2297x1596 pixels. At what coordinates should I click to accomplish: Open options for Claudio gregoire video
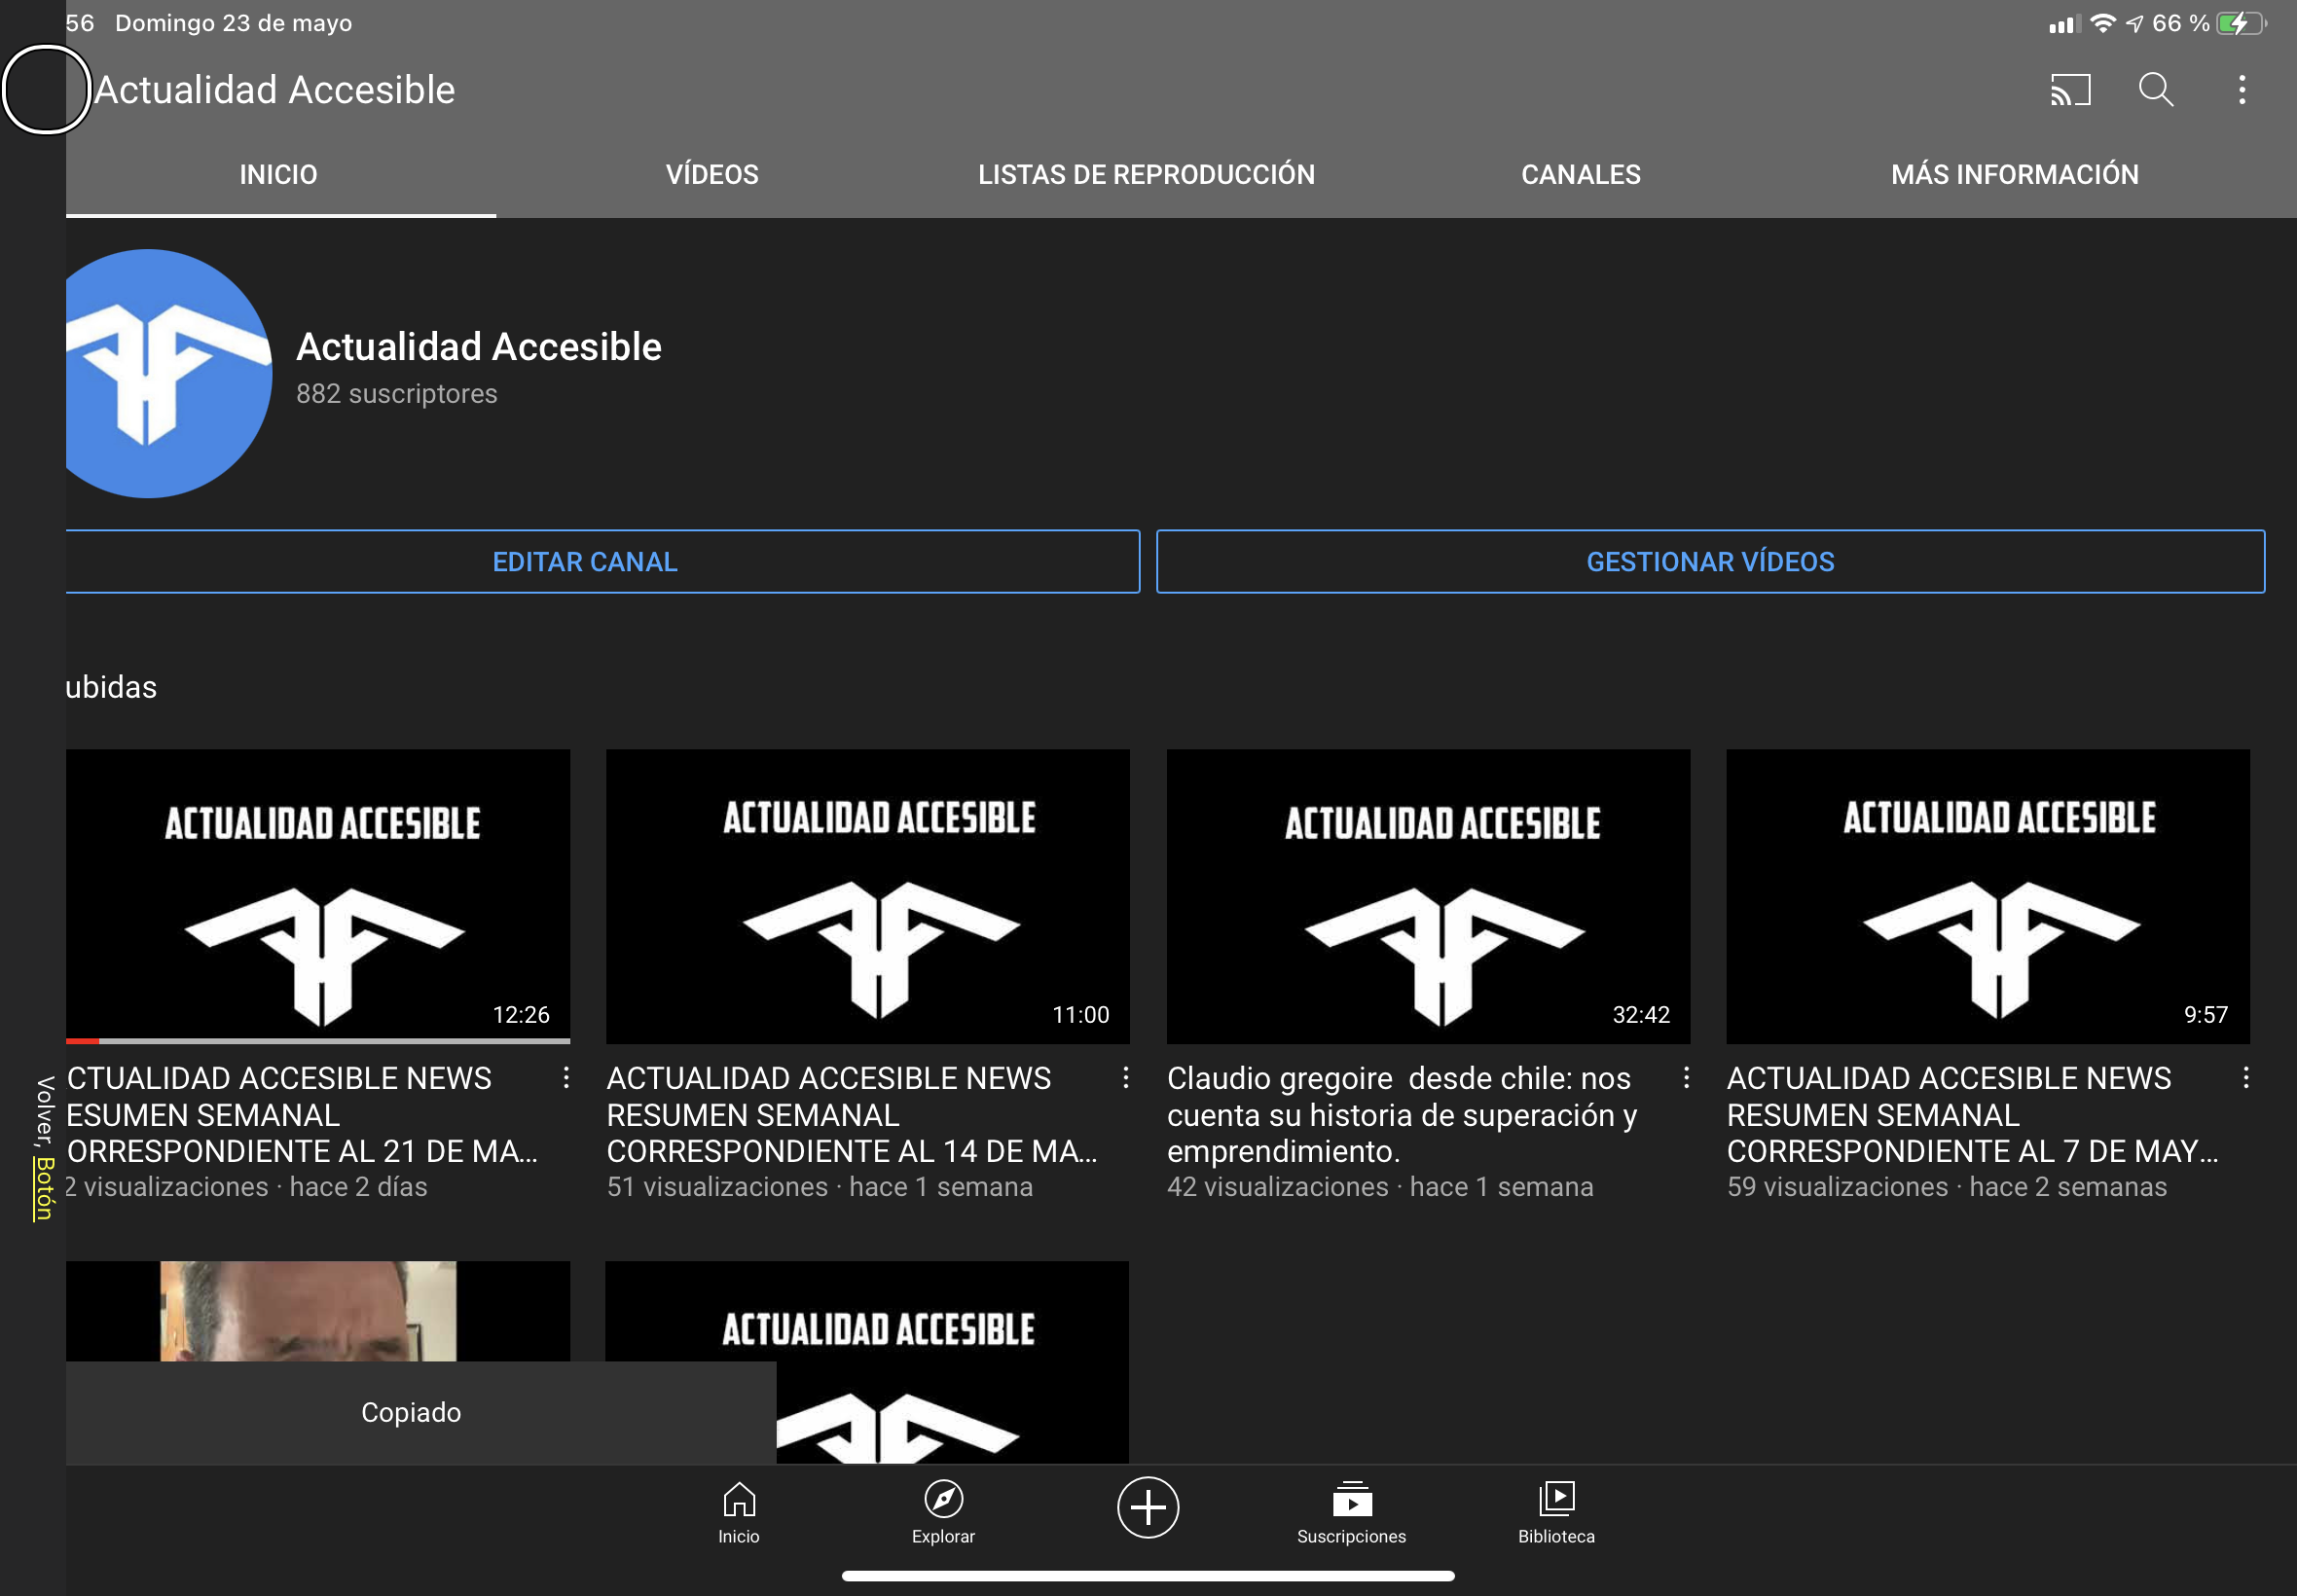[1686, 1077]
